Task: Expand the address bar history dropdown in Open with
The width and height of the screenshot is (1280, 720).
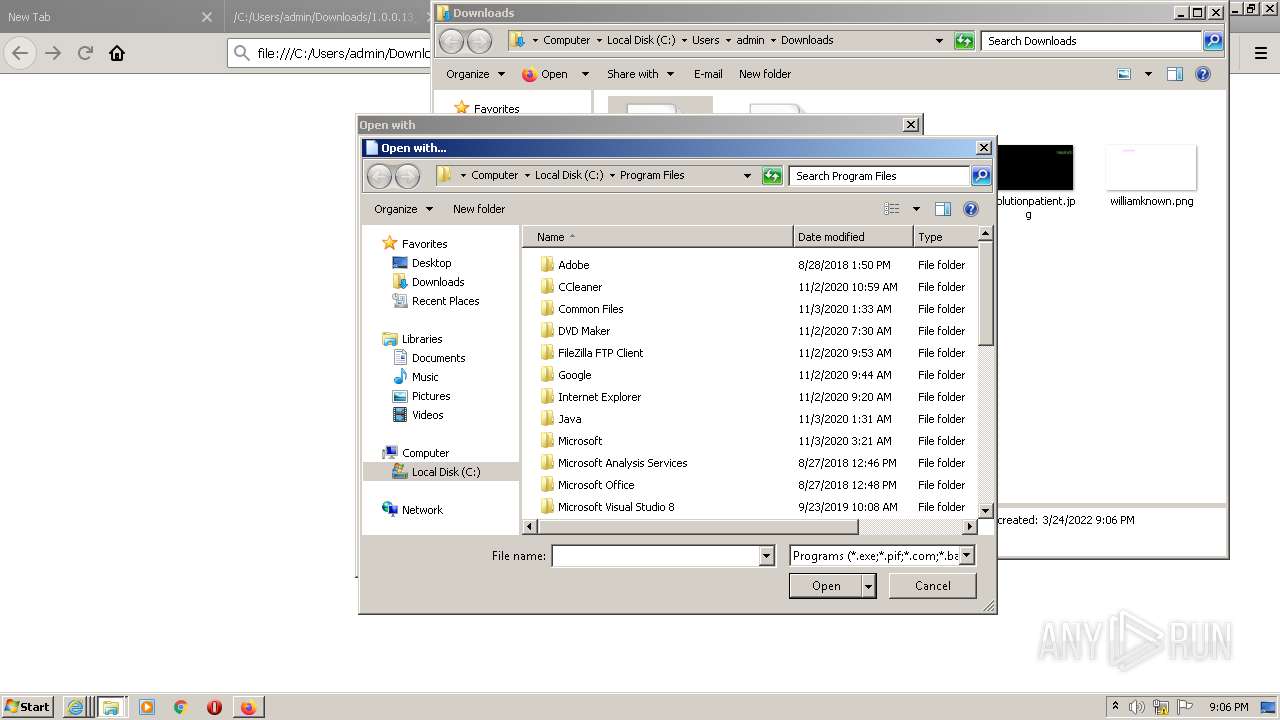Action: coord(747,176)
